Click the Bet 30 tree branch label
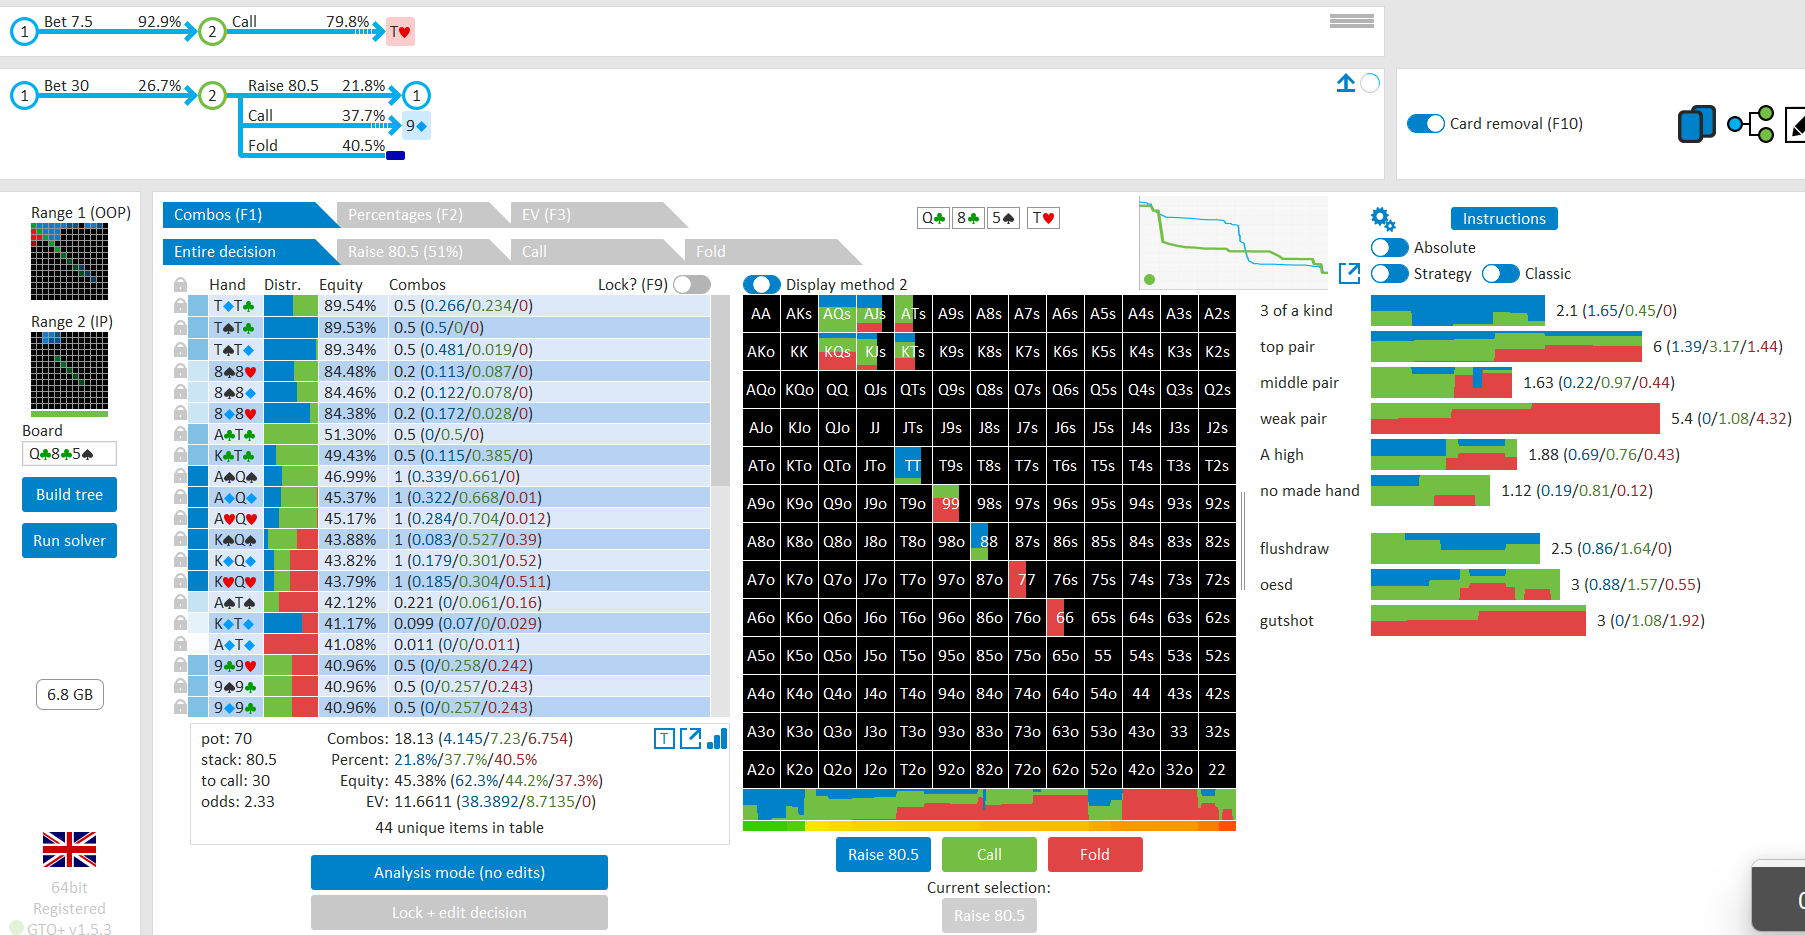The image size is (1805, 935). pos(66,86)
